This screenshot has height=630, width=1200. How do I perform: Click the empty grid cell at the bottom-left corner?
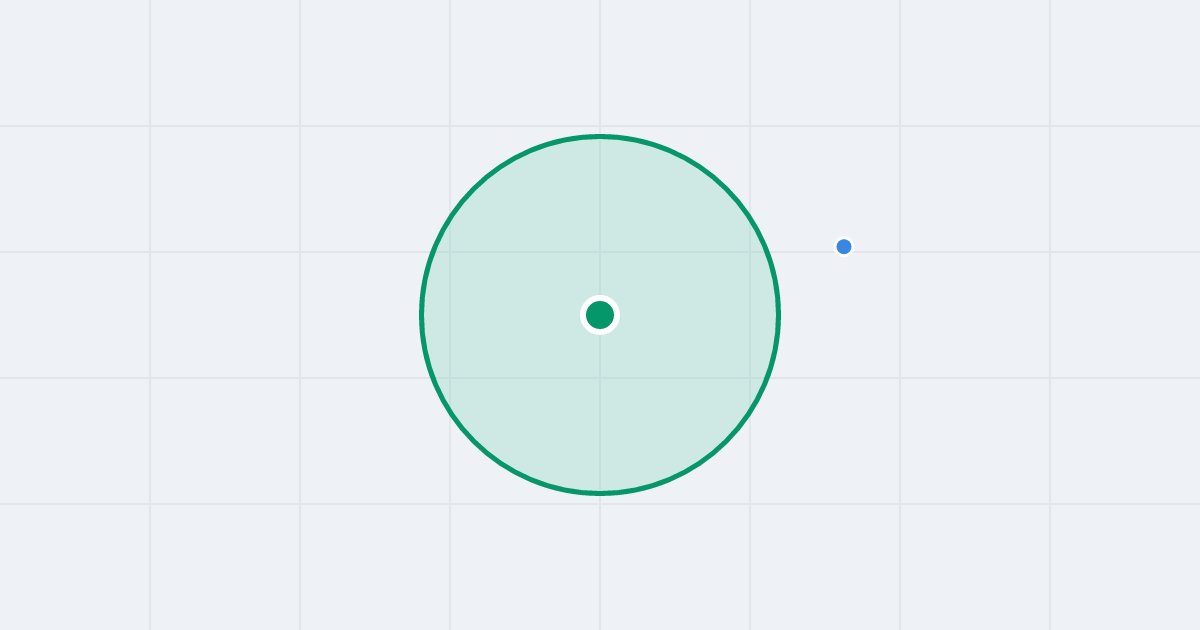point(75,567)
